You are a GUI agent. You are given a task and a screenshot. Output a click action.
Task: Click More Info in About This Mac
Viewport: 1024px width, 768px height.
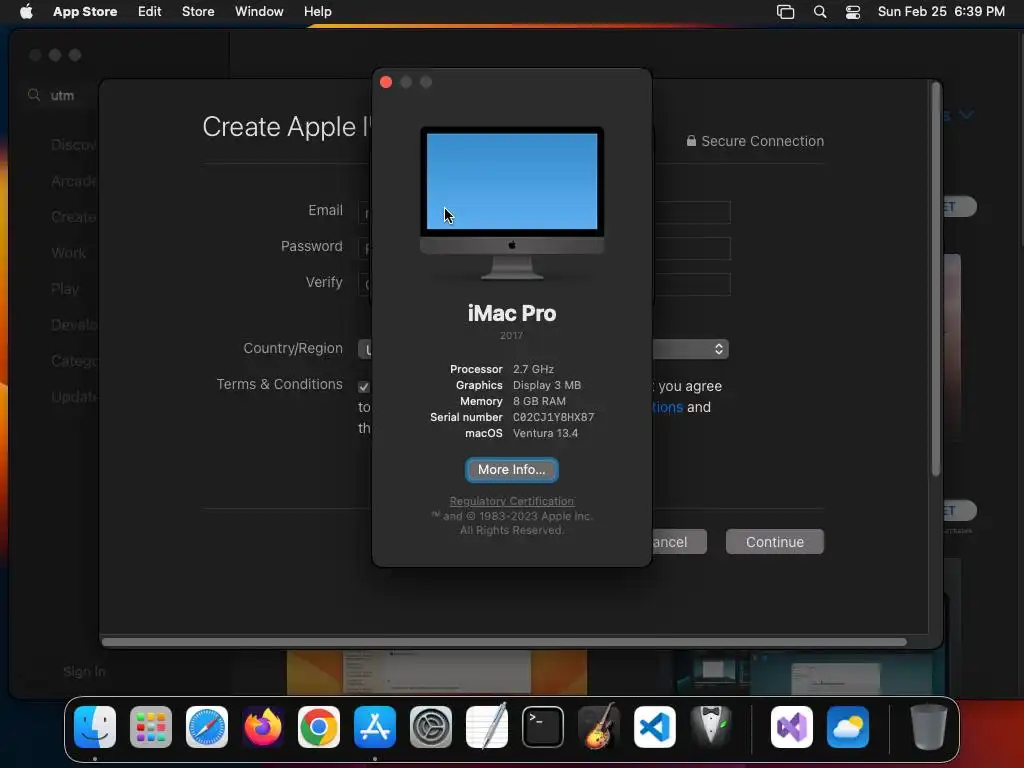511,470
